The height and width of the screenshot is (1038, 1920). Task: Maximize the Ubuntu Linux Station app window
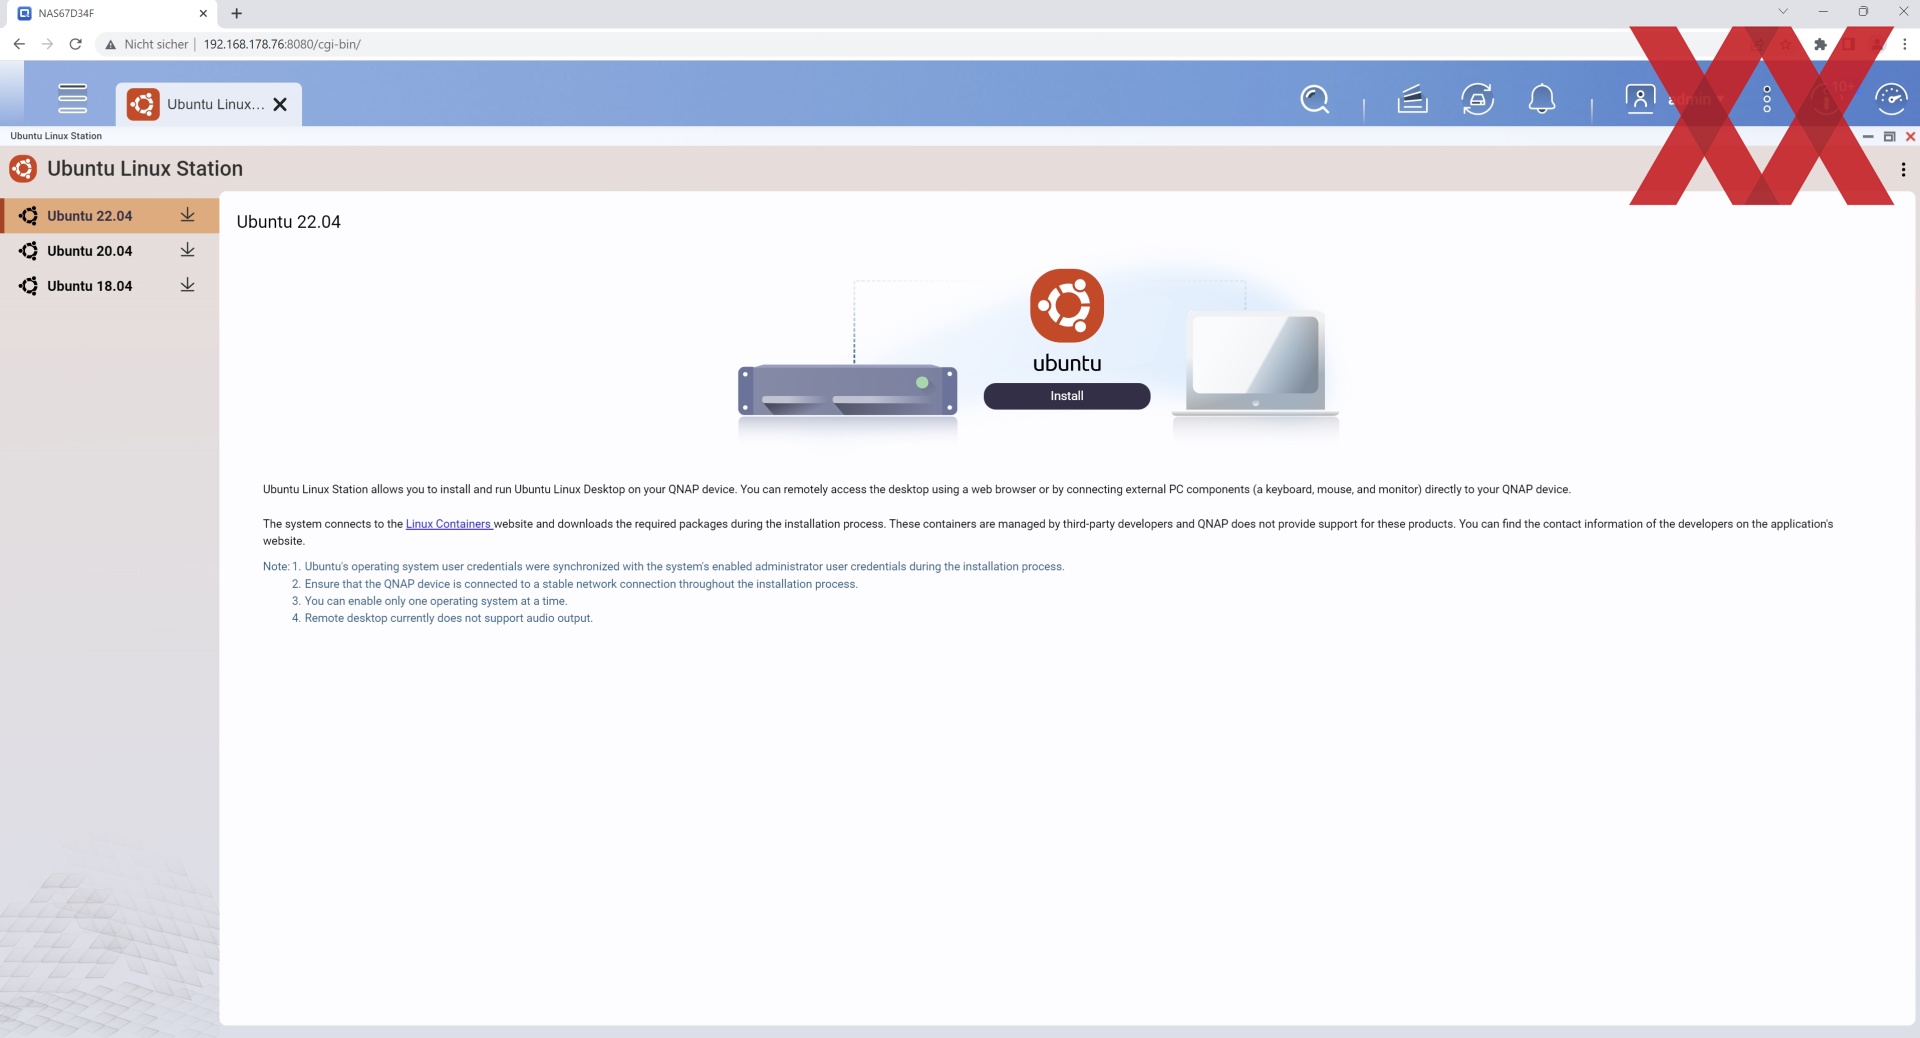click(1889, 136)
